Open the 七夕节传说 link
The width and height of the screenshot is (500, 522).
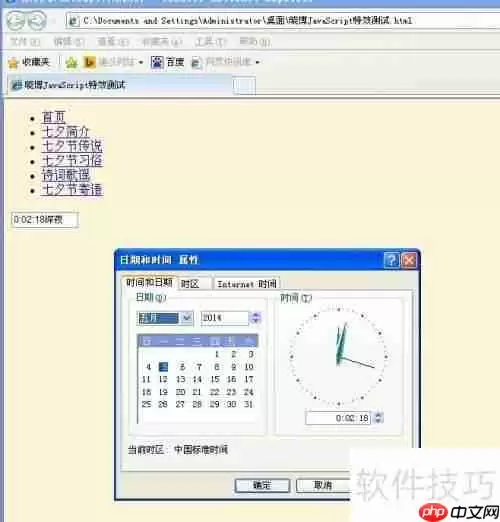(72, 146)
